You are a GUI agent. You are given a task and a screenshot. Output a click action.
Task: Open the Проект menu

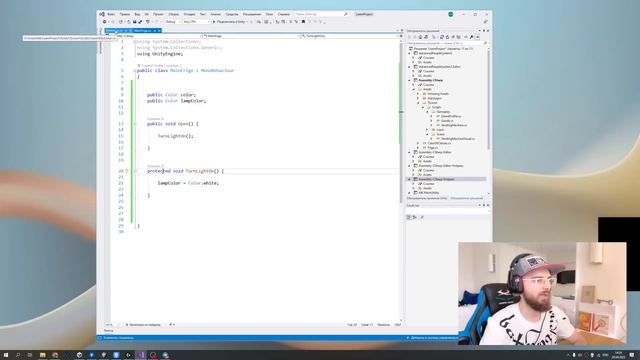pyautogui.click(x=158, y=14)
